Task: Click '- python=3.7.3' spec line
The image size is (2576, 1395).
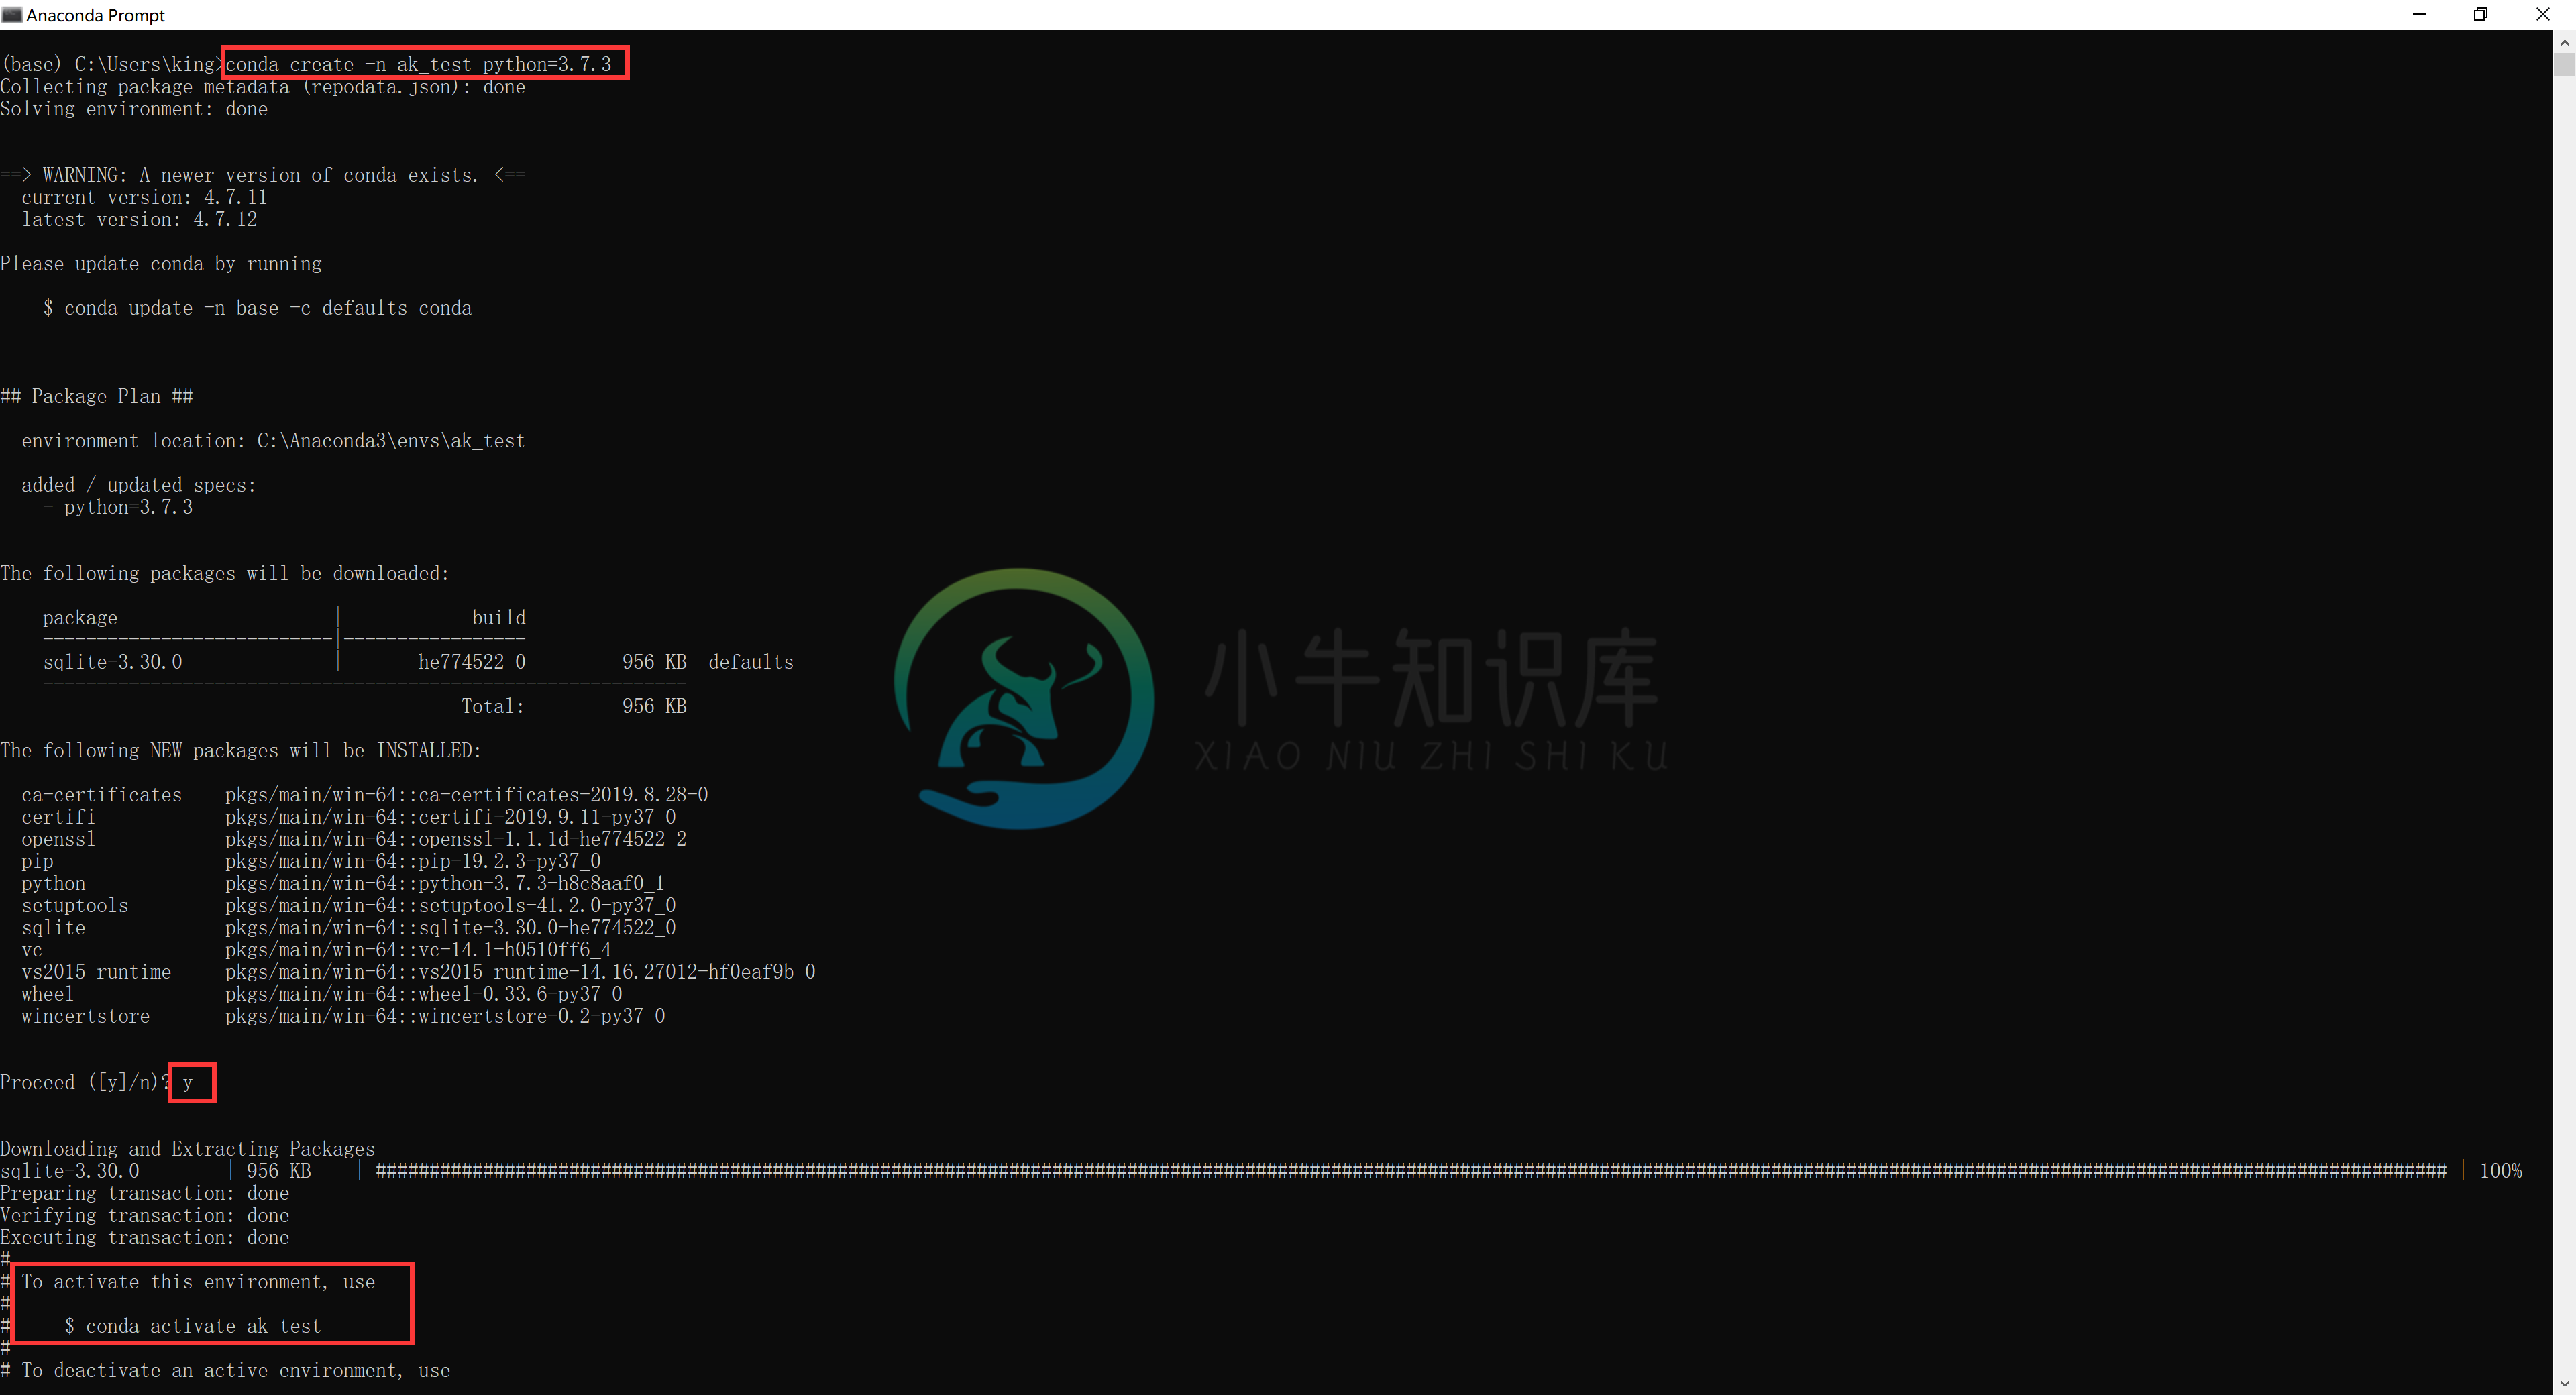Action: (x=118, y=507)
